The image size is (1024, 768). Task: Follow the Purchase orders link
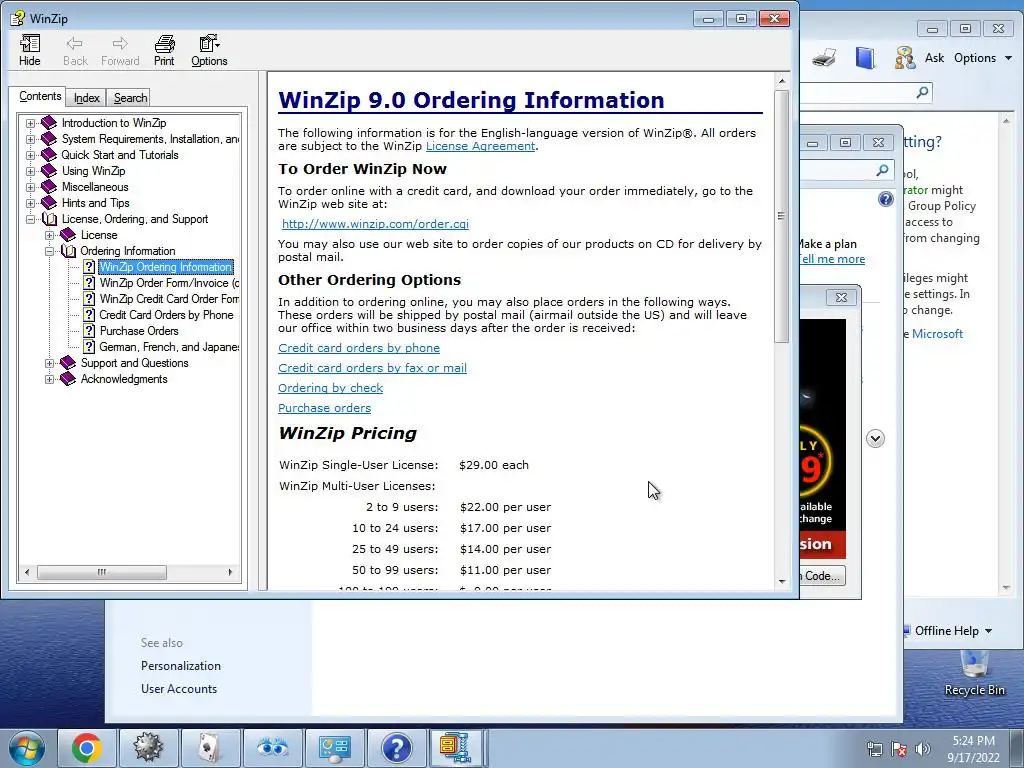click(325, 408)
